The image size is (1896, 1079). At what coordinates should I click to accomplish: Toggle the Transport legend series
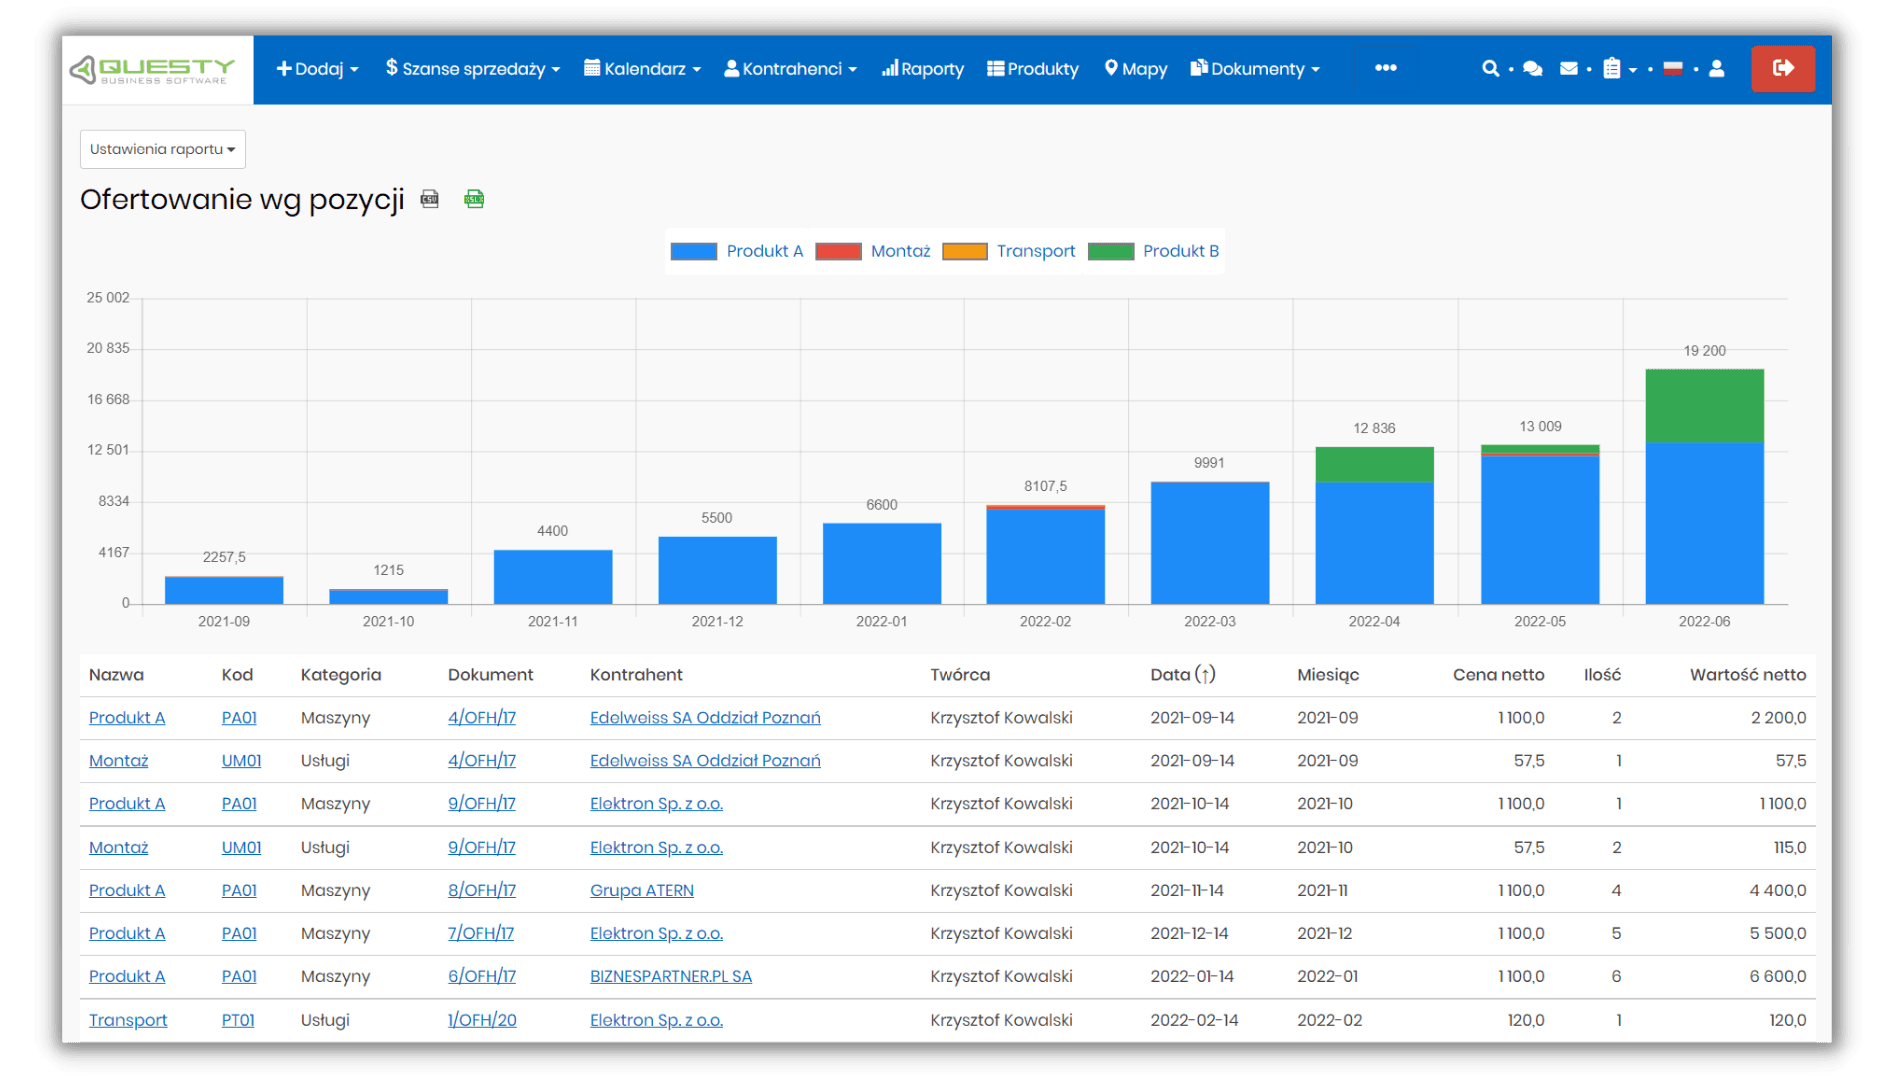tap(1009, 251)
